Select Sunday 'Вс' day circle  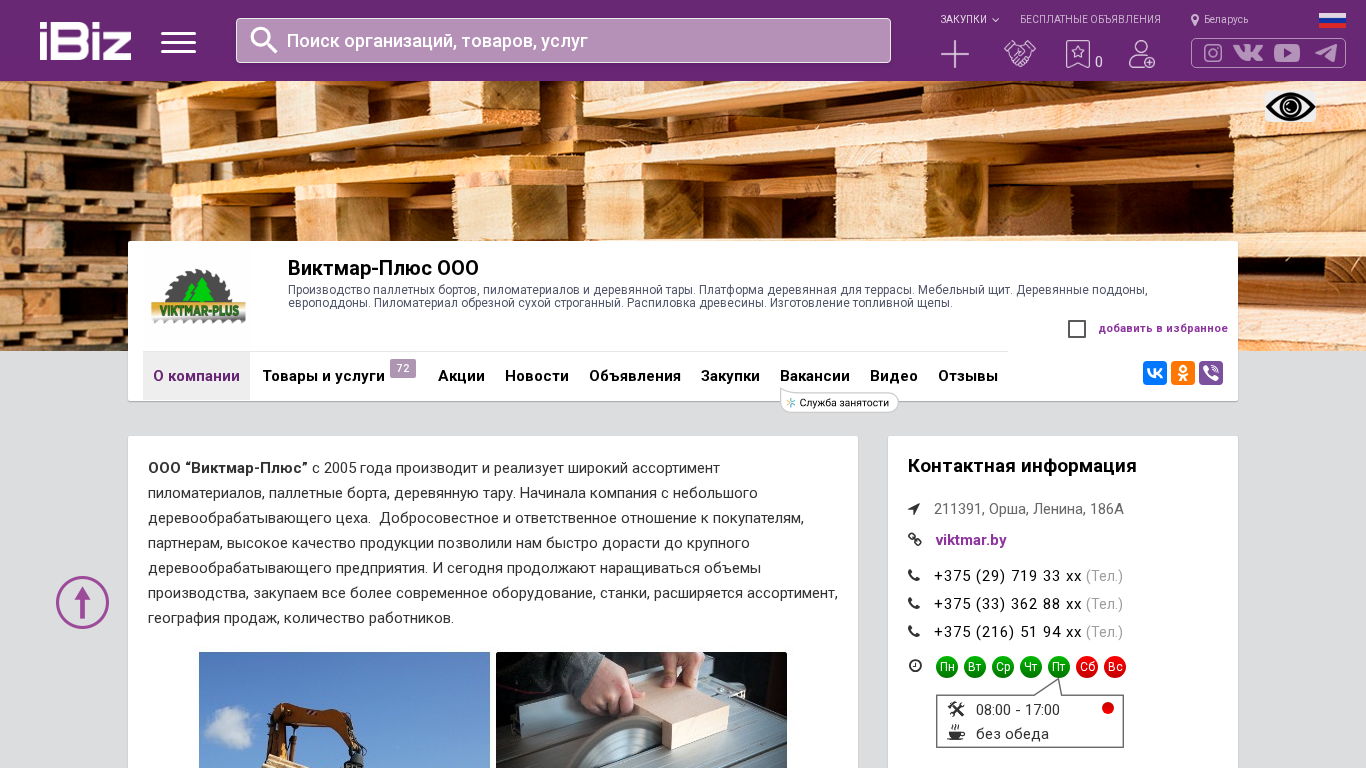coord(1115,667)
